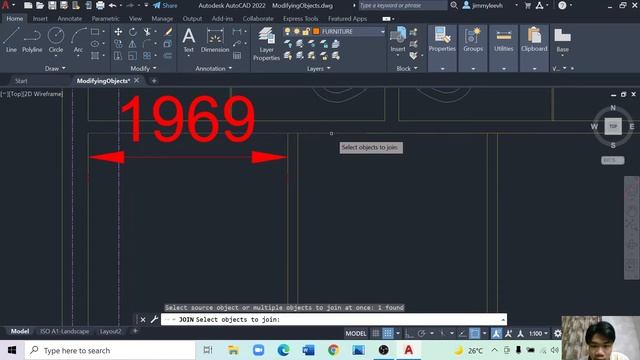Viewport: 640px width, 360px height.
Task: Select the multiline Text tool
Action: pos(189,40)
